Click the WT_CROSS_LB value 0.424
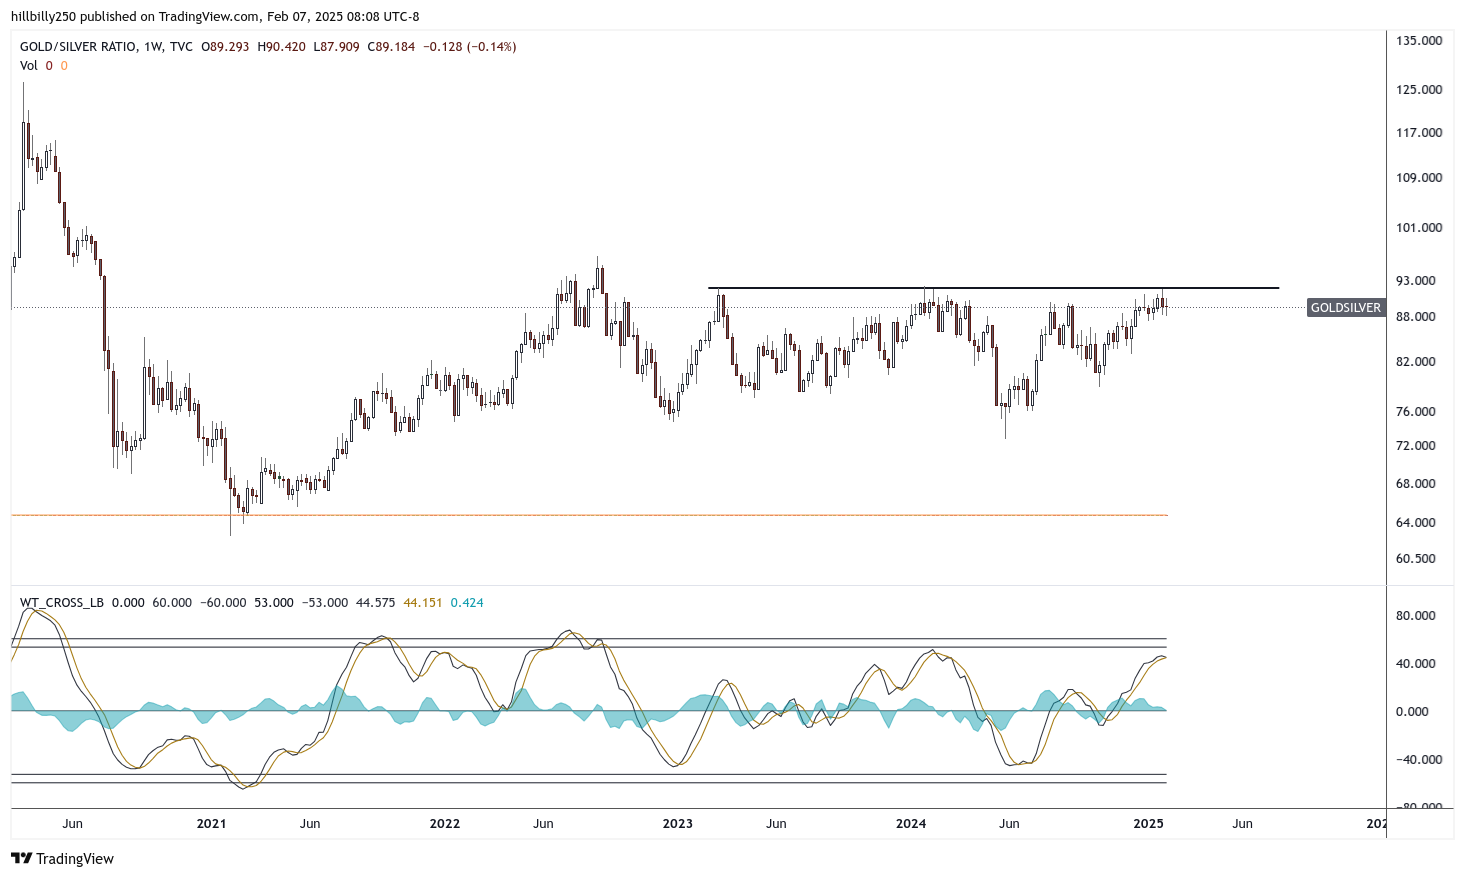The width and height of the screenshot is (1465, 878). pyautogui.click(x=467, y=603)
